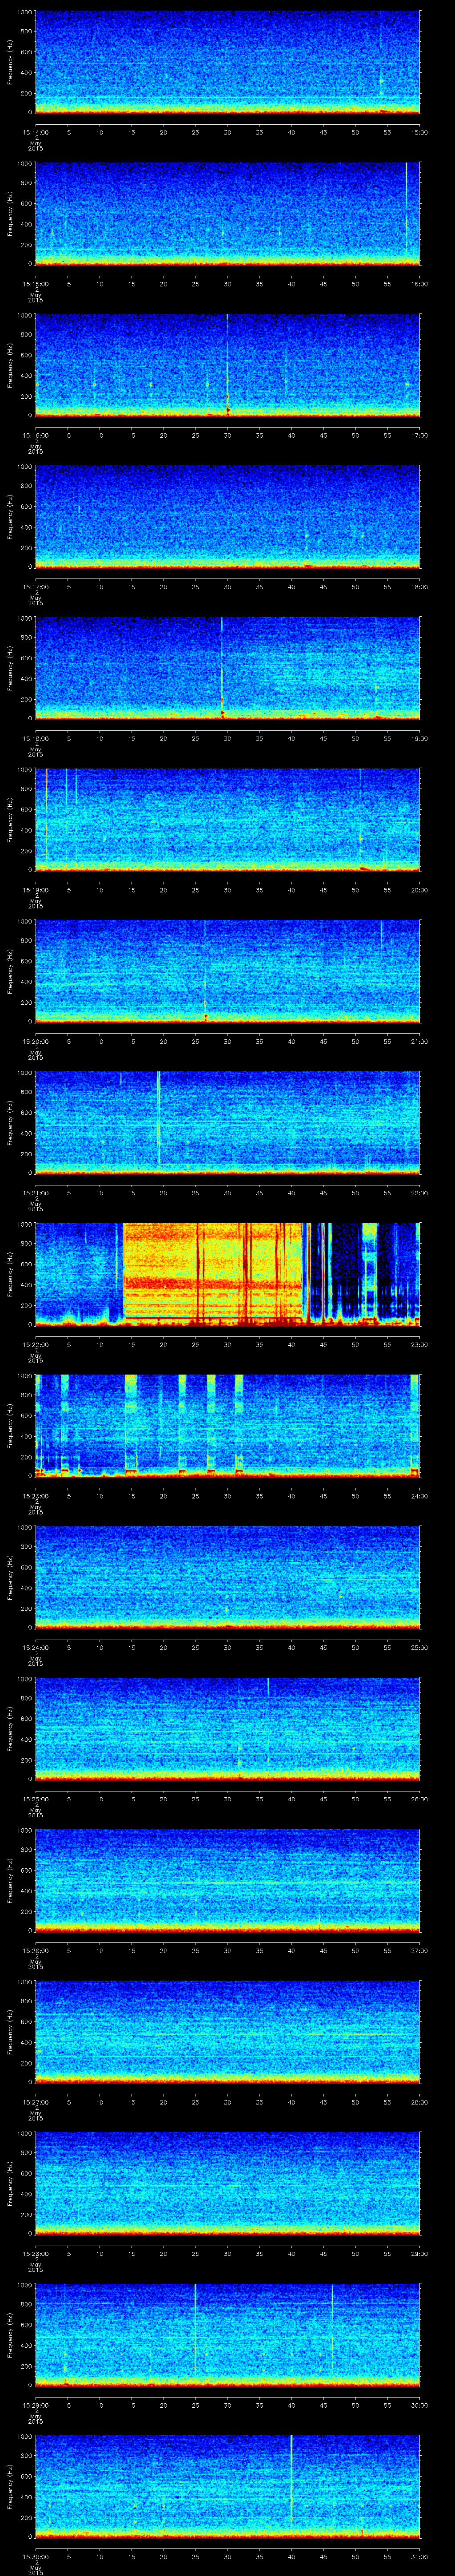
Task: Click the 15:15:00 start time label
Action: click(36, 284)
